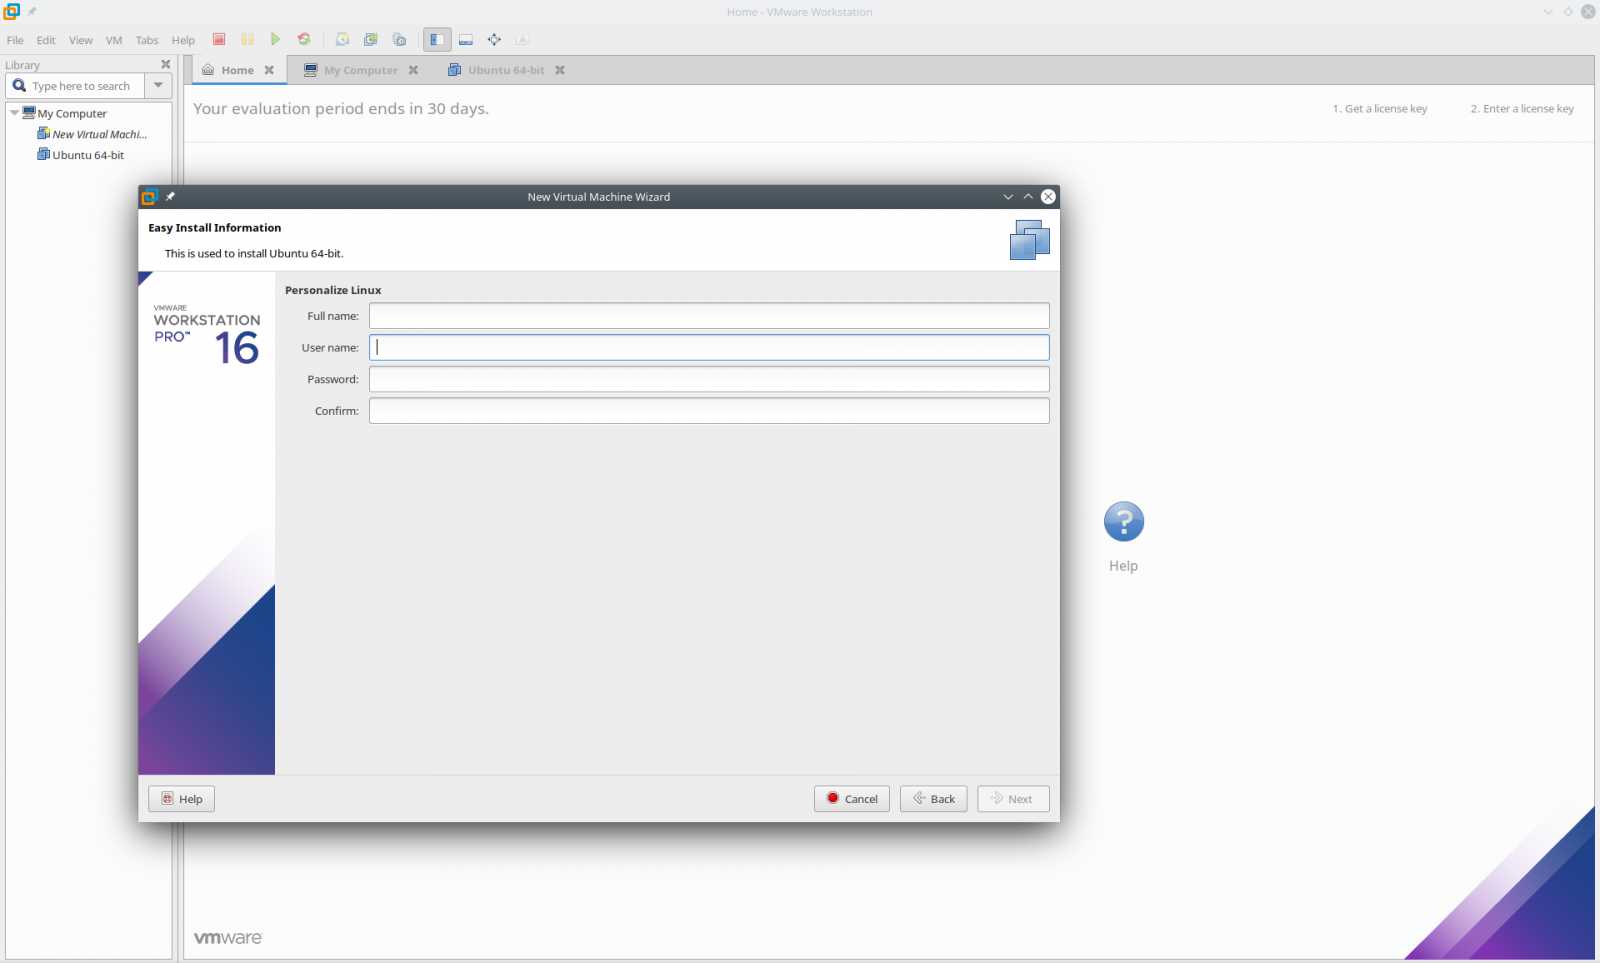
Task: Close the My Computer tab
Action: [x=413, y=70]
